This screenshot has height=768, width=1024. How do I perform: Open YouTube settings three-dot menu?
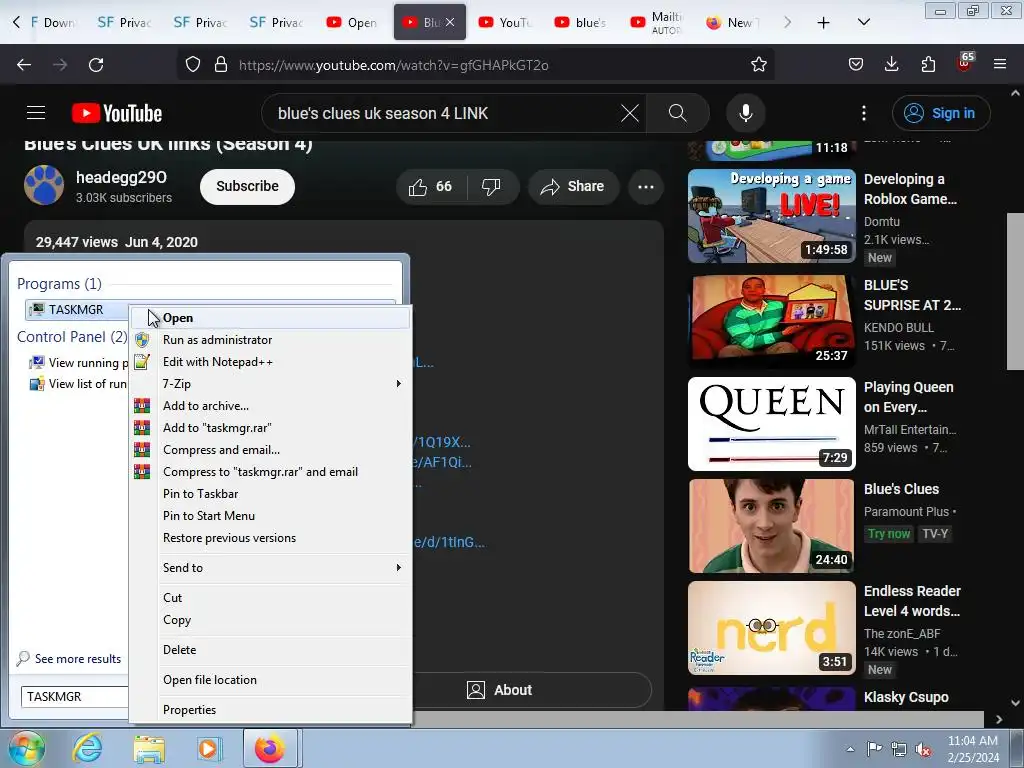[864, 113]
